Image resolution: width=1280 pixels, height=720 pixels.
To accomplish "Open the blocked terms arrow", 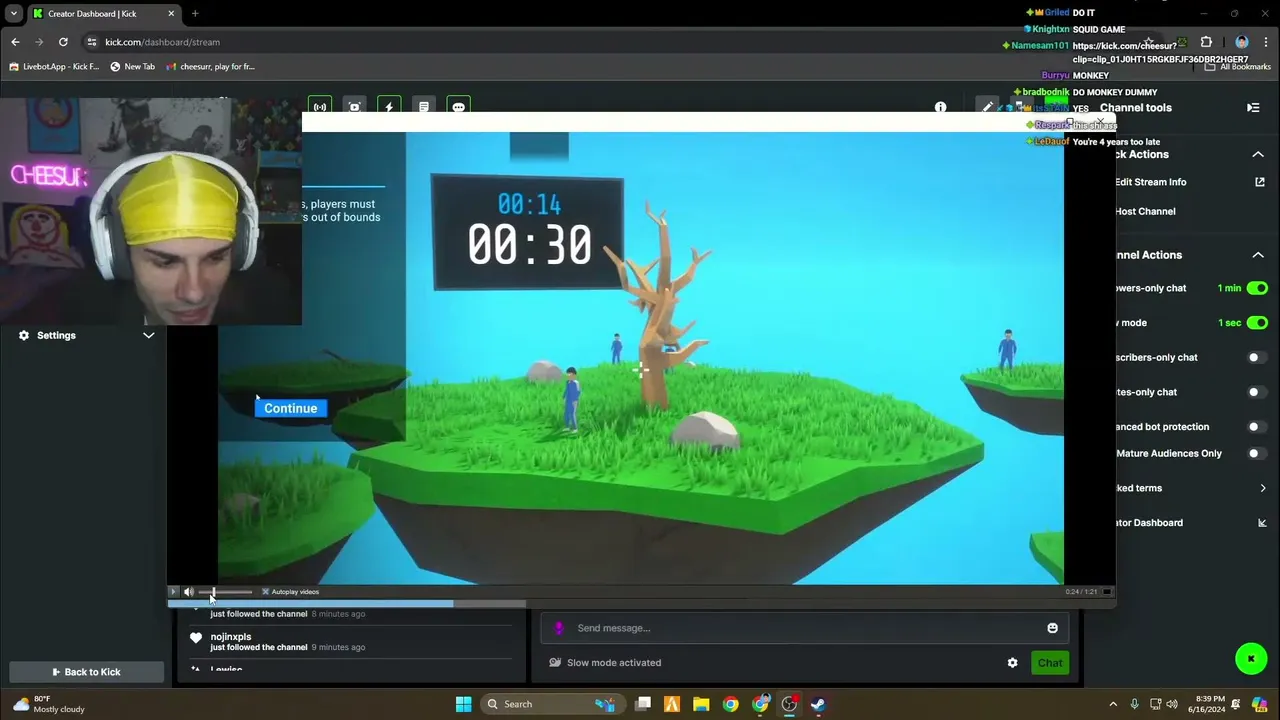I will pyautogui.click(x=1262, y=488).
